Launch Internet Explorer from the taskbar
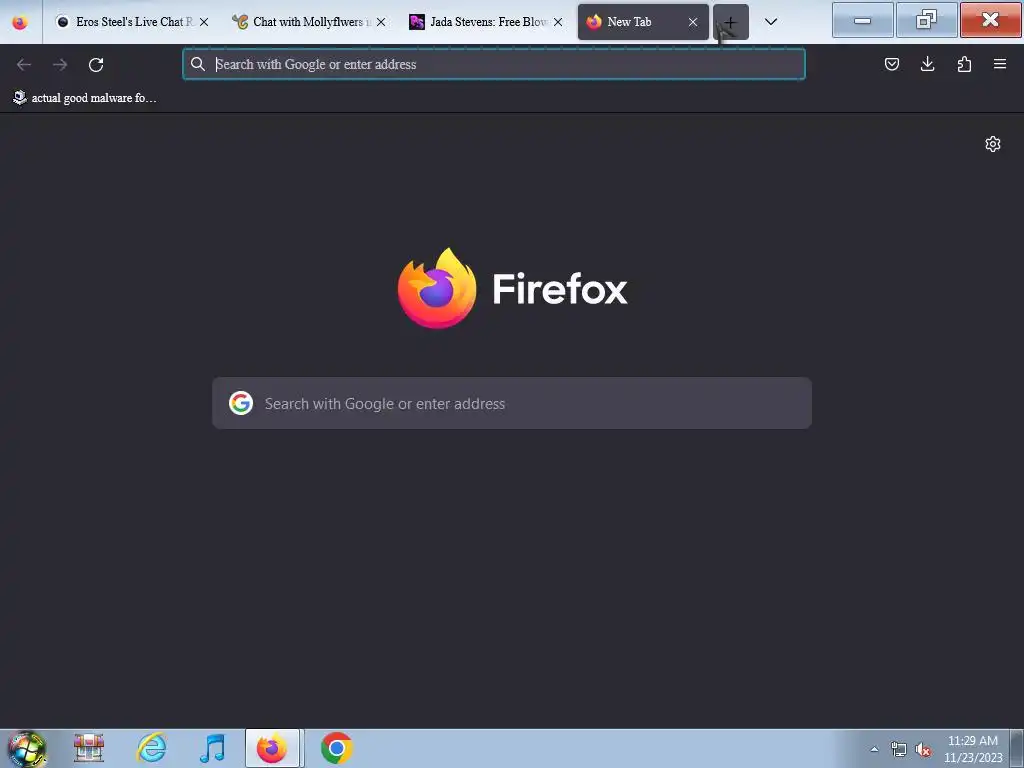The width and height of the screenshot is (1024, 768). [x=152, y=748]
